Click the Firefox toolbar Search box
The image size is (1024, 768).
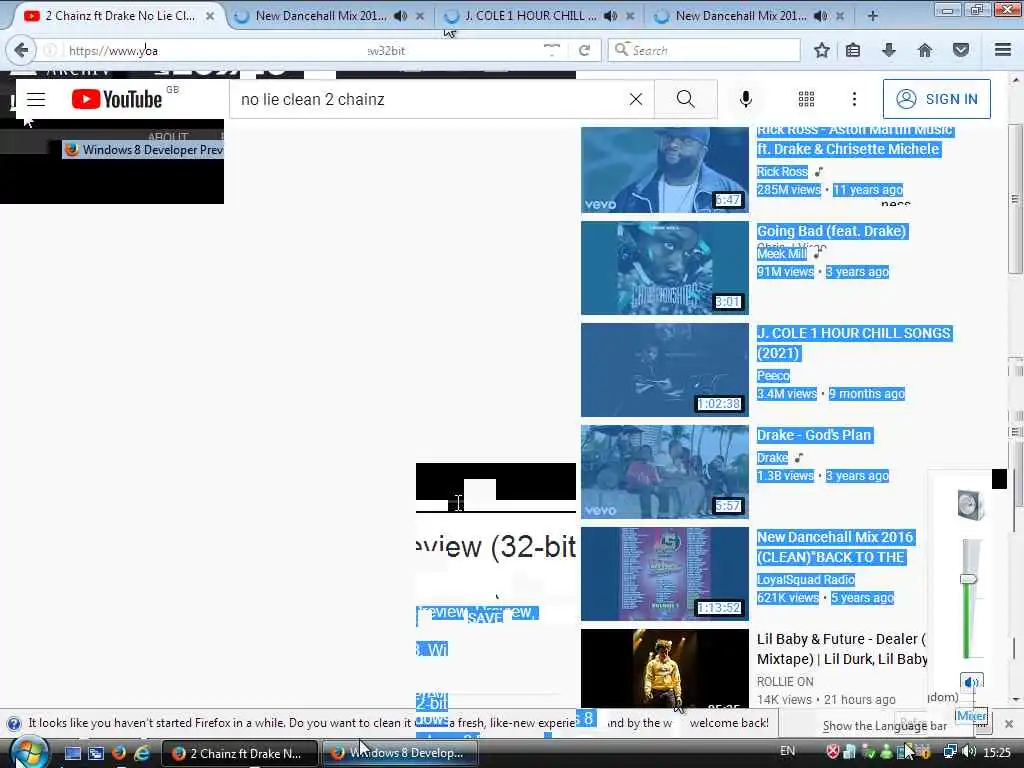coord(704,50)
